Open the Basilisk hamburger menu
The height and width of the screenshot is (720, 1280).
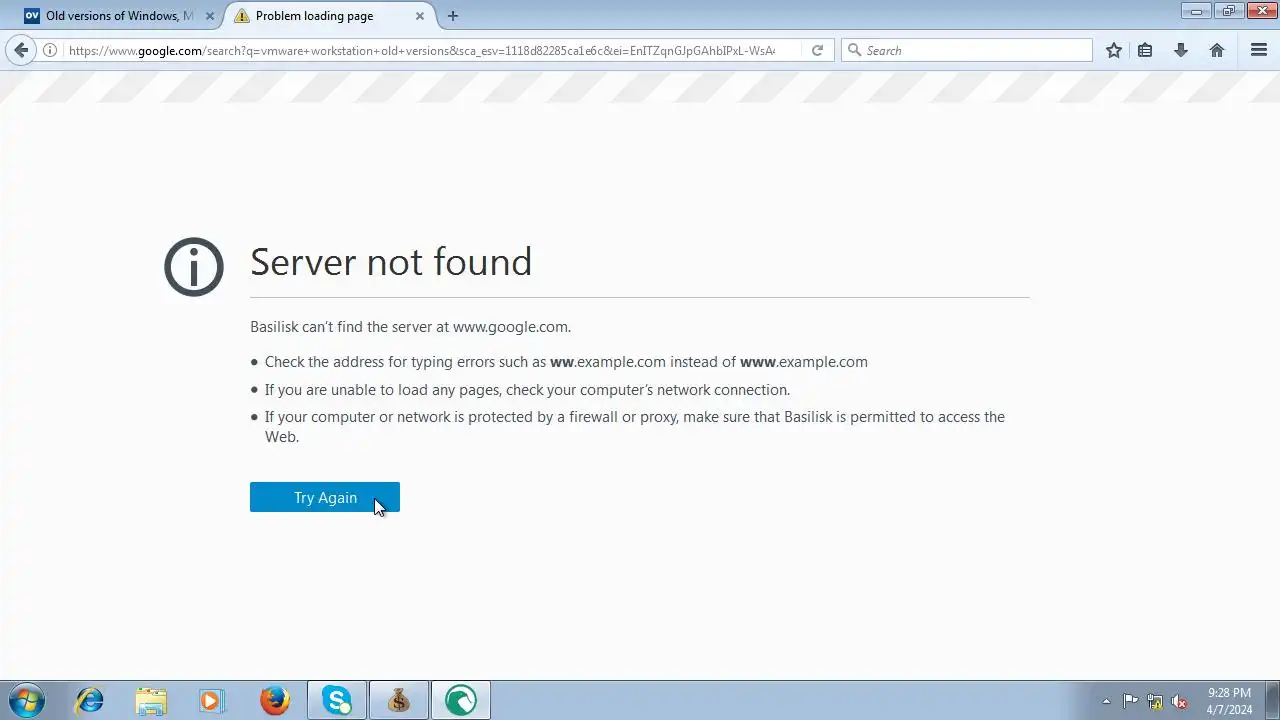(1259, 50)
